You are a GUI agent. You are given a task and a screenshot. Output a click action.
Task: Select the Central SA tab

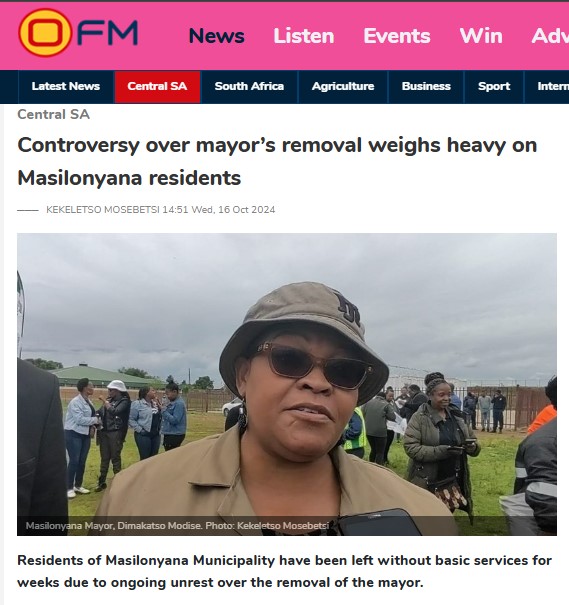click(x=157, y=86)
